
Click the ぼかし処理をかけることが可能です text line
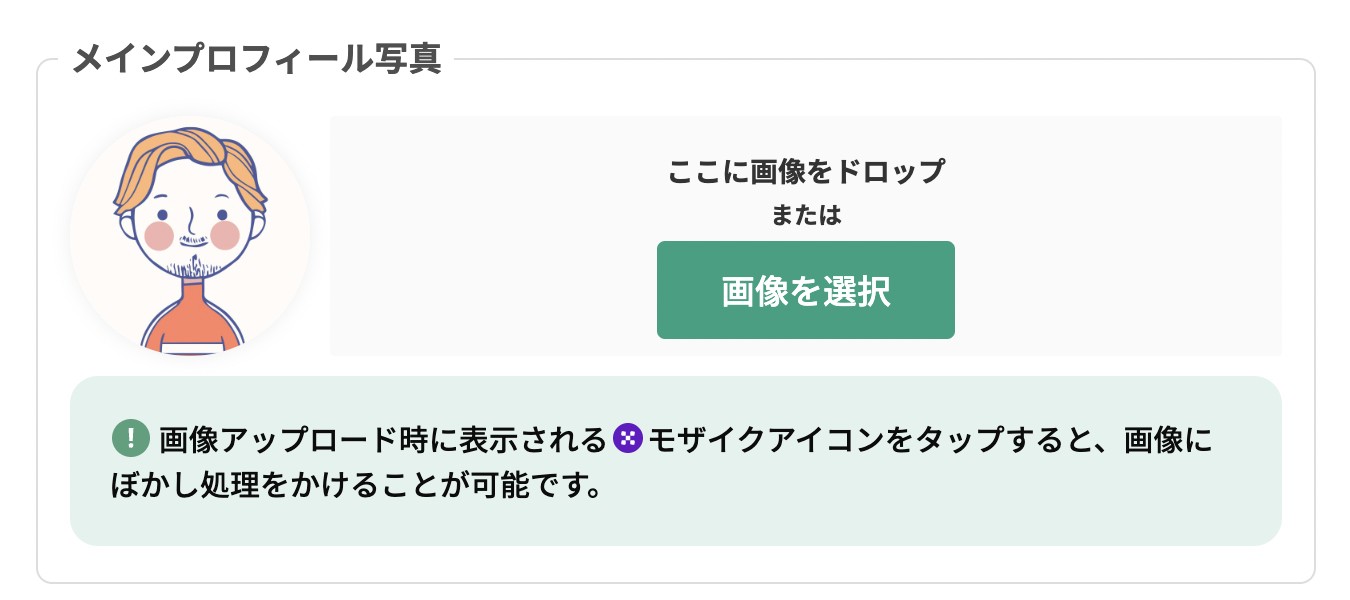pyautogui.click(x=359, y=487)
